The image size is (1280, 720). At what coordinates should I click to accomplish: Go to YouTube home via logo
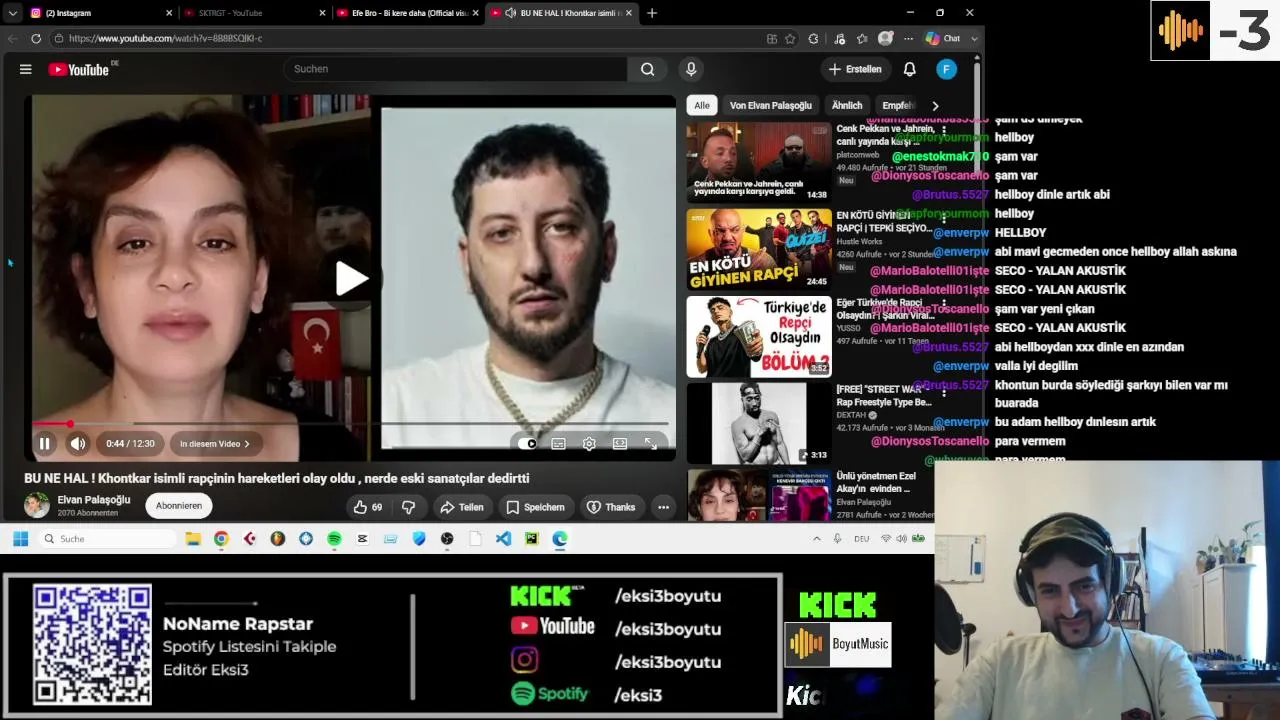point(79,69)
